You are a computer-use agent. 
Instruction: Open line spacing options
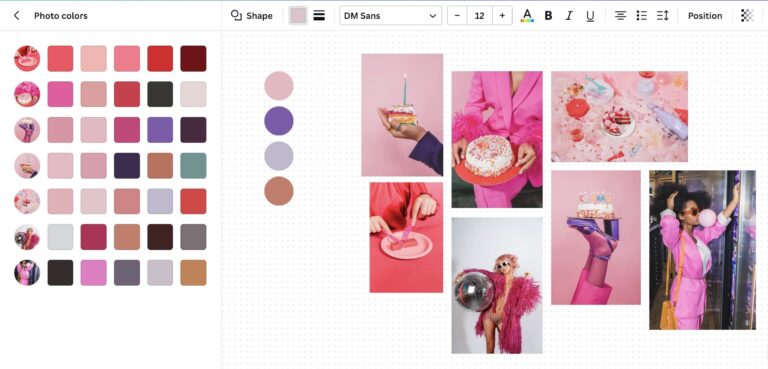(663, 16)
